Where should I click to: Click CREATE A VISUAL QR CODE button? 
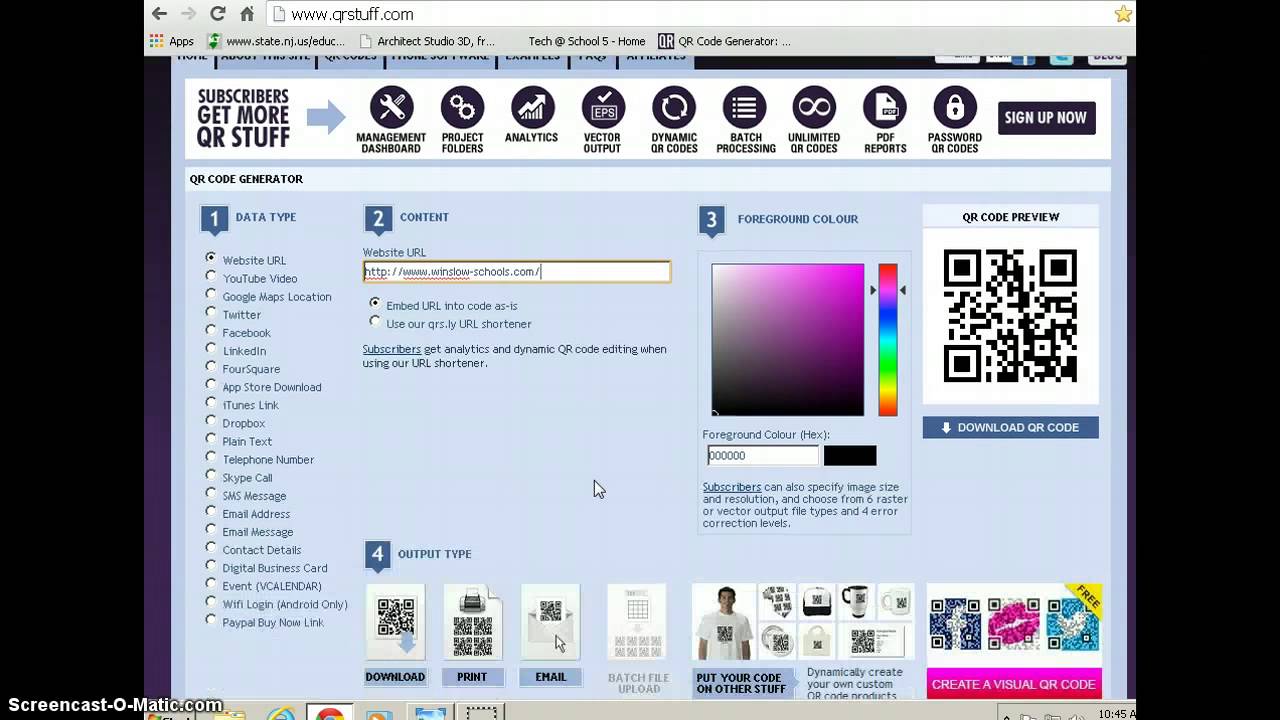pyautogui.click(x=1014, y=684)
